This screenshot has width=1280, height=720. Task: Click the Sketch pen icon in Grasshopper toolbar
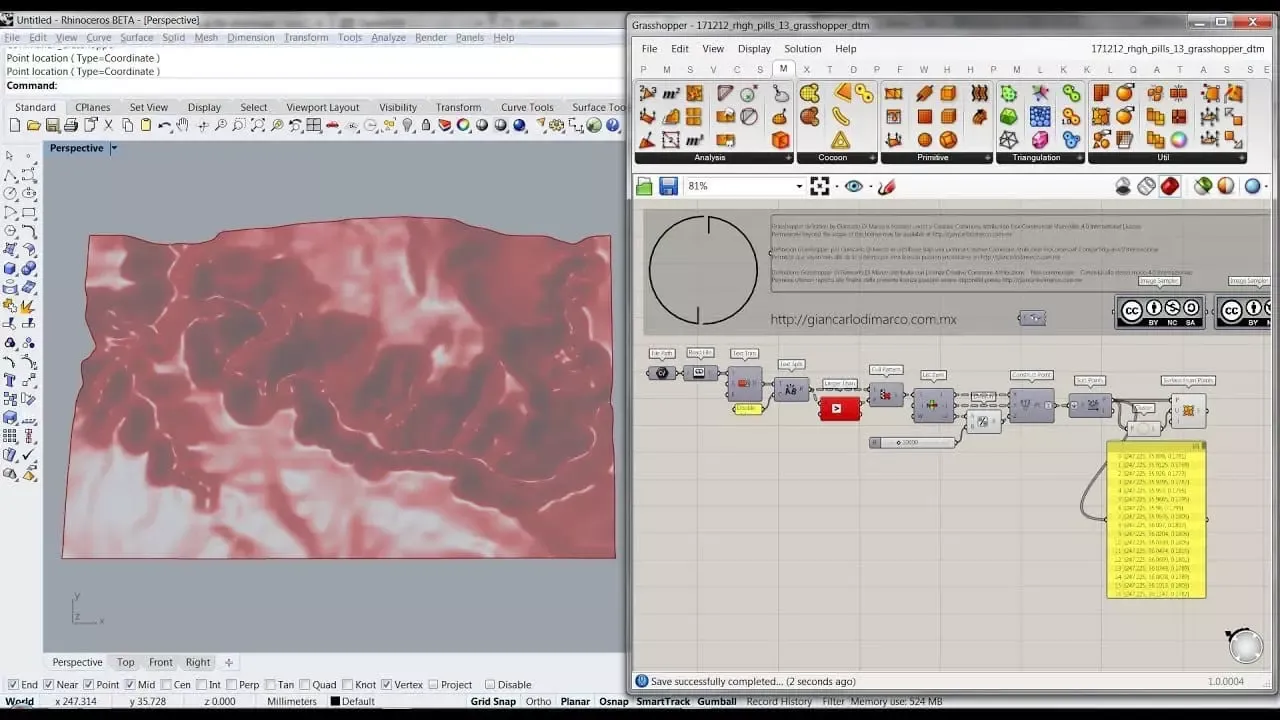[x=886, y=186]
